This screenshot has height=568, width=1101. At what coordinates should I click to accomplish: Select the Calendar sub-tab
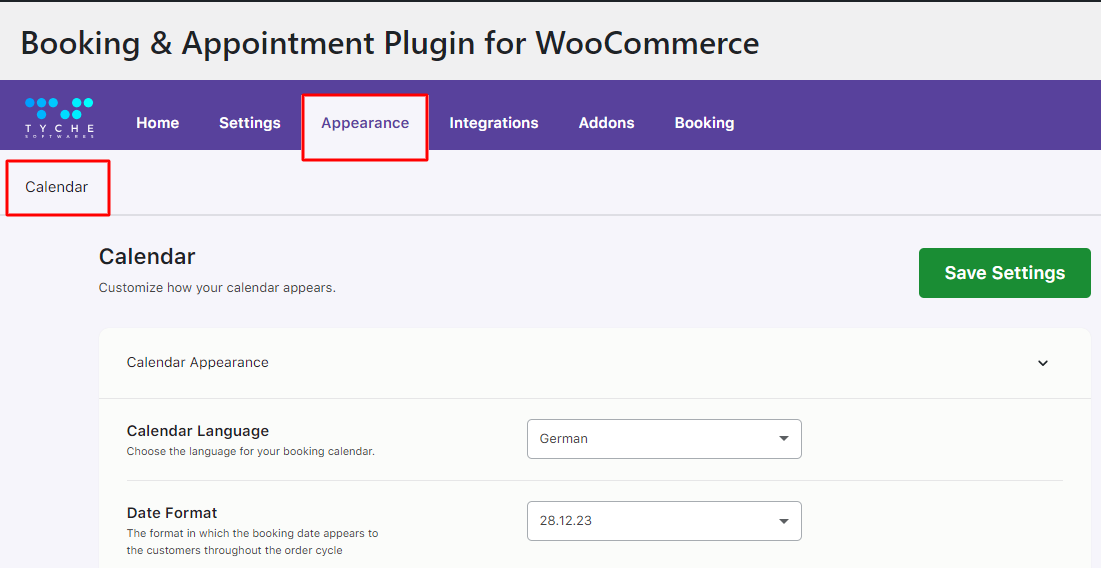[x=57, y=187]
